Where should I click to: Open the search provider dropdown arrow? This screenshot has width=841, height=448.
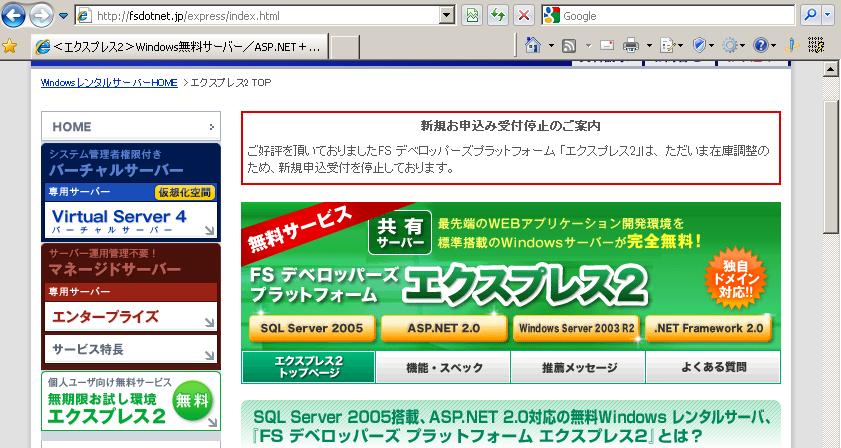click(x=827, y=16)
